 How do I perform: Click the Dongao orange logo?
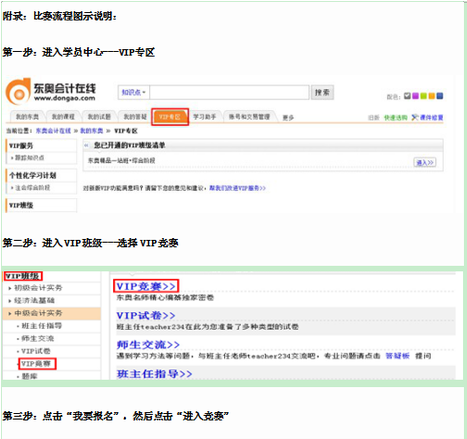[x=18, y=91]
